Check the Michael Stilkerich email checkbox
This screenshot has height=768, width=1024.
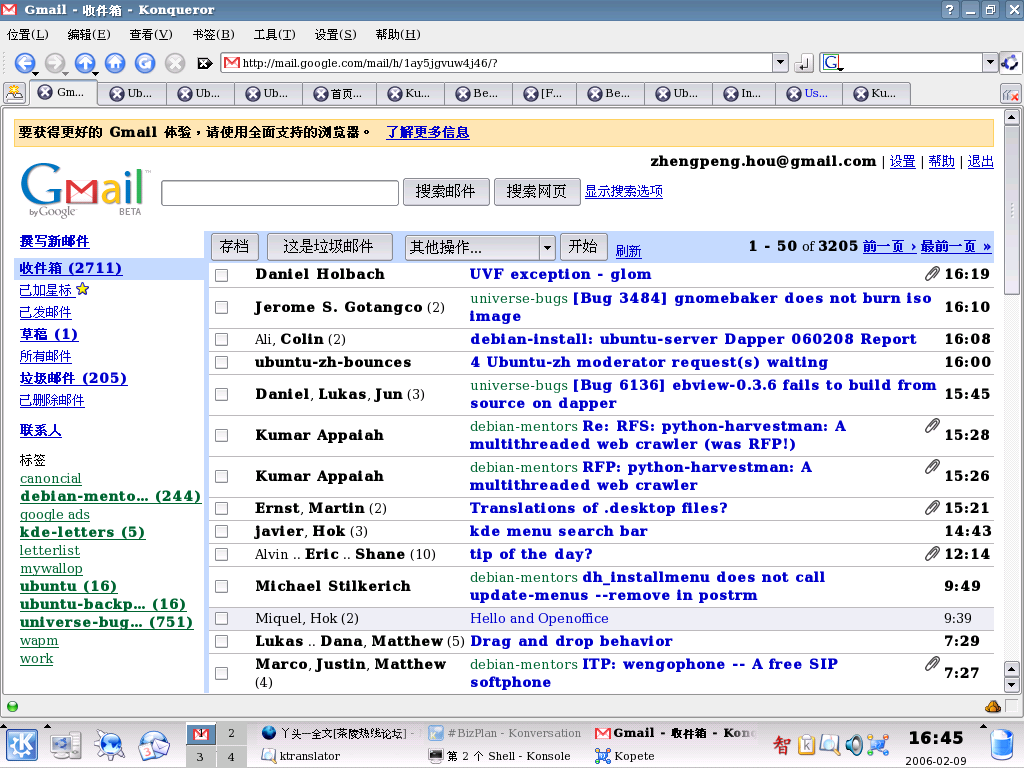coord(222,586)
